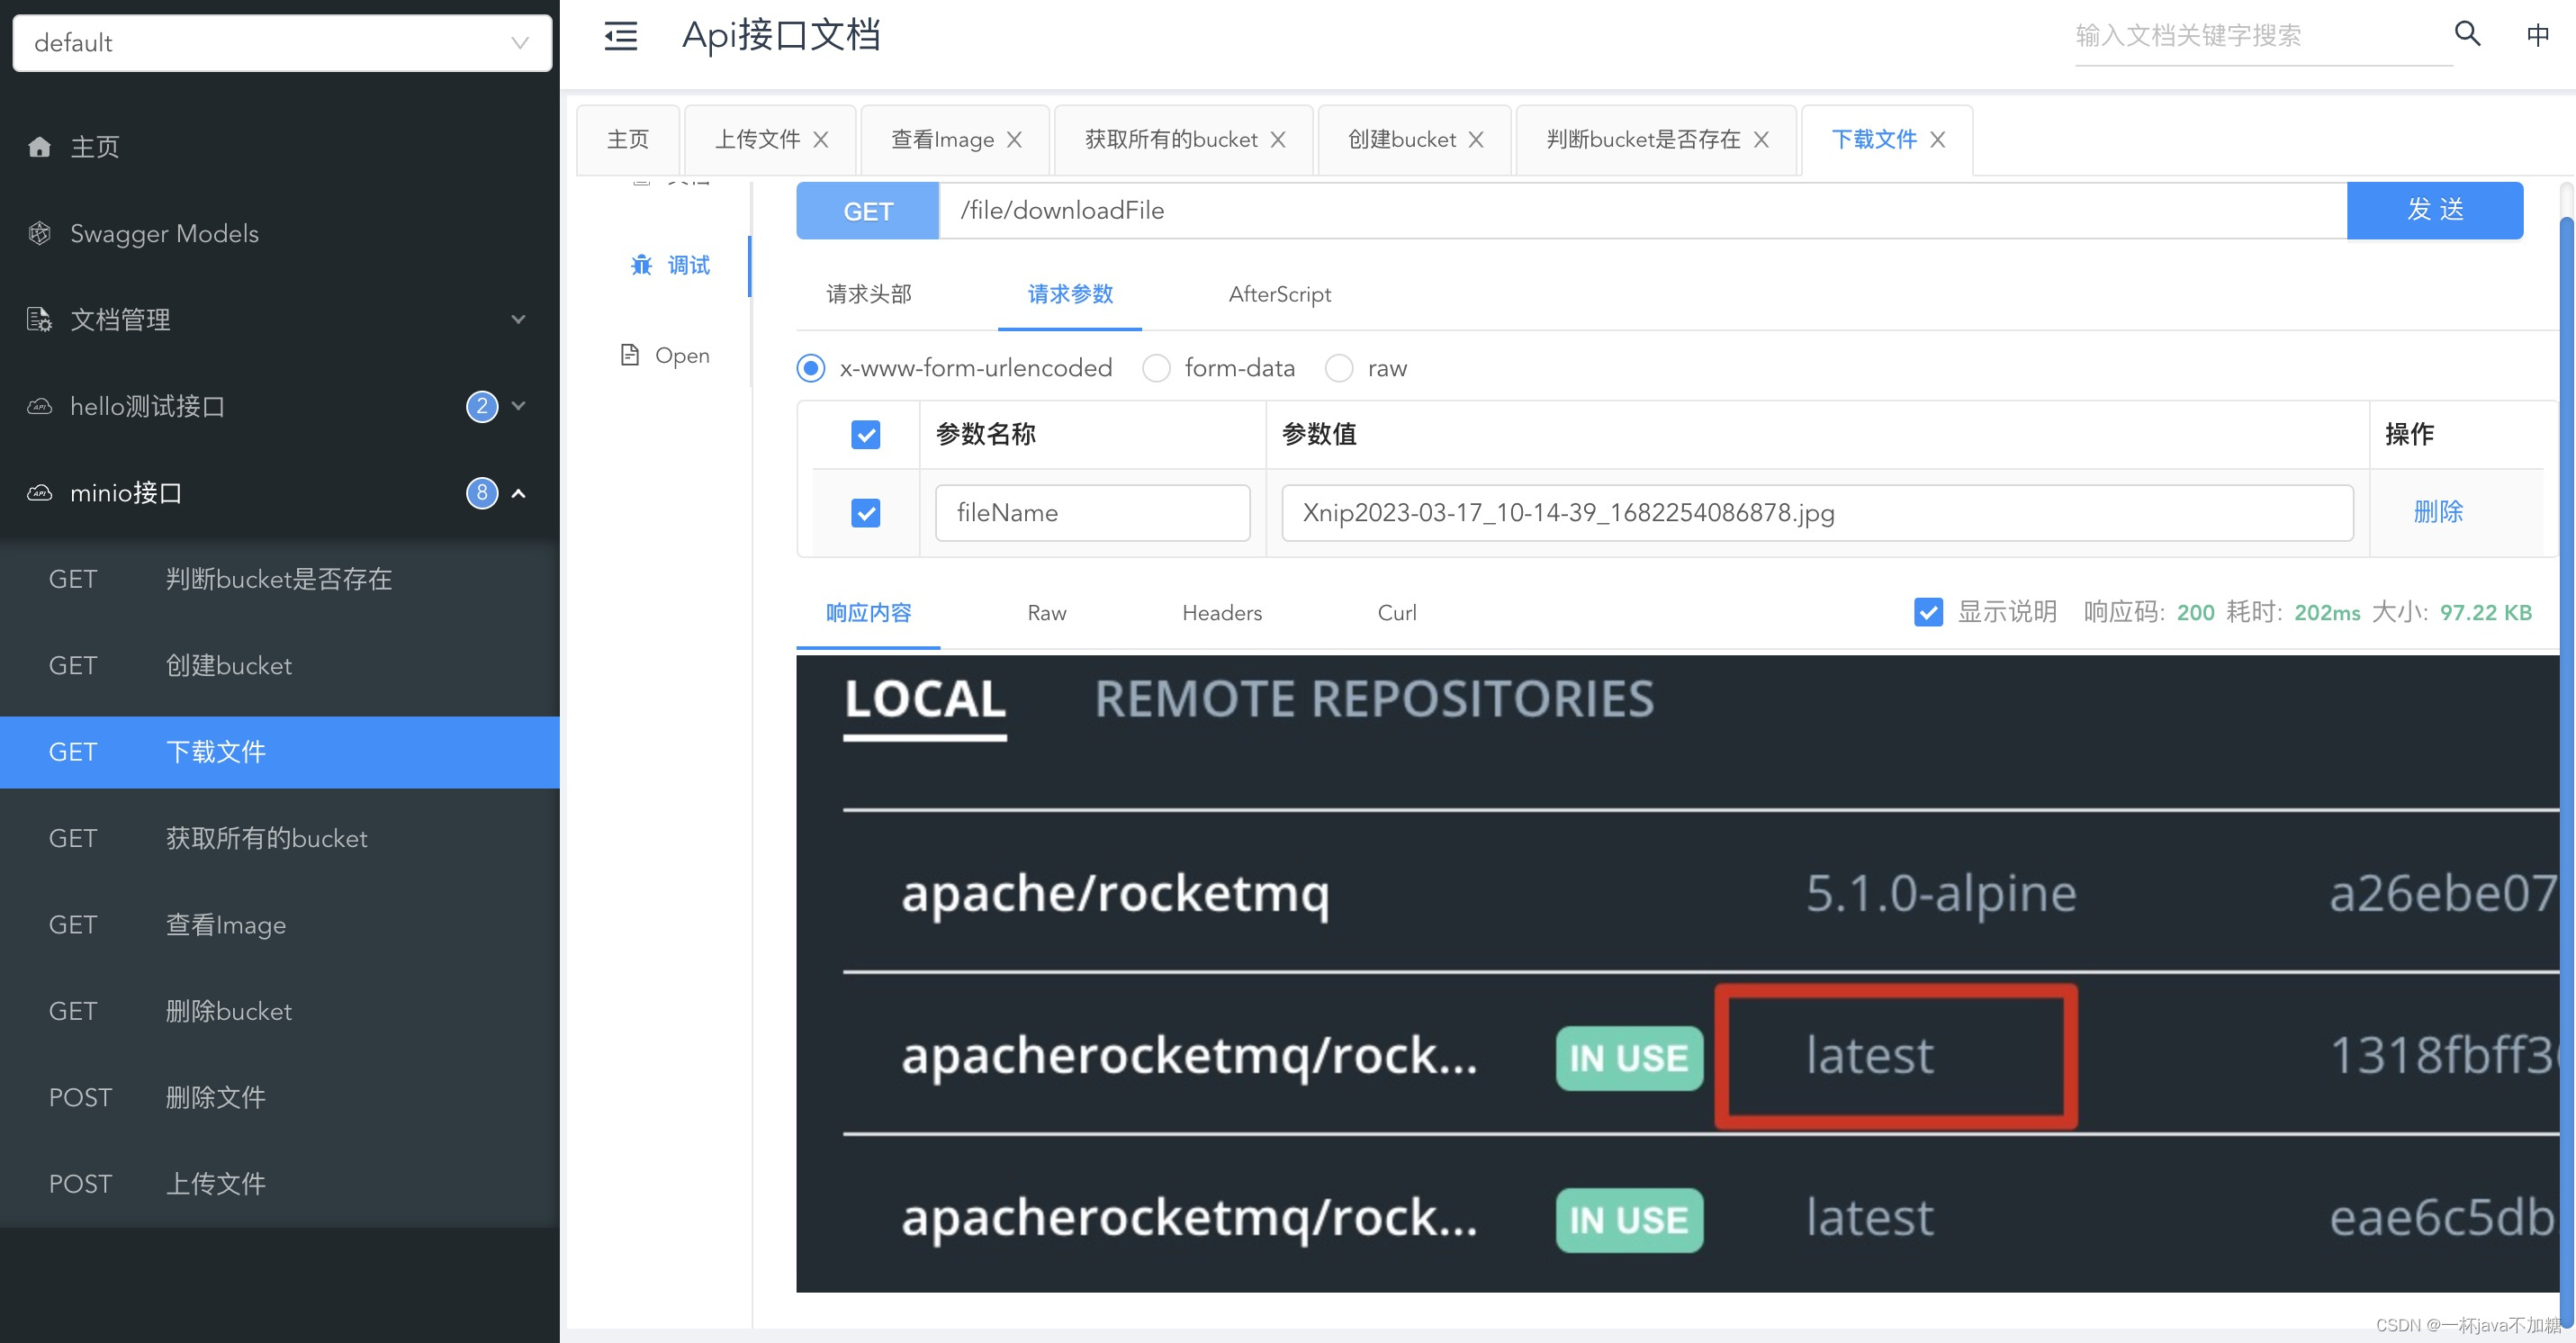This screenshot has height=1343, width=2576.
Task: Select the x-www-form-urlencoded radio button
Action: pos(811,368)
